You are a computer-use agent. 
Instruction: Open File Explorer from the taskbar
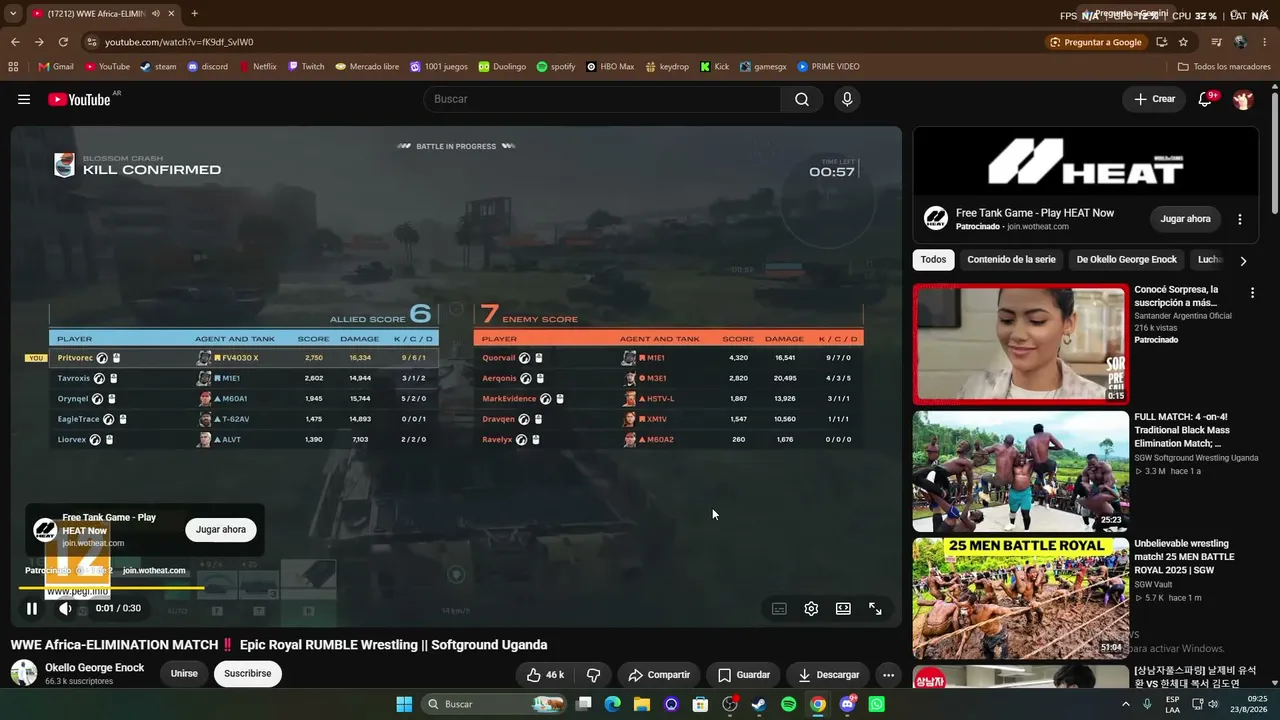(642, 704)
